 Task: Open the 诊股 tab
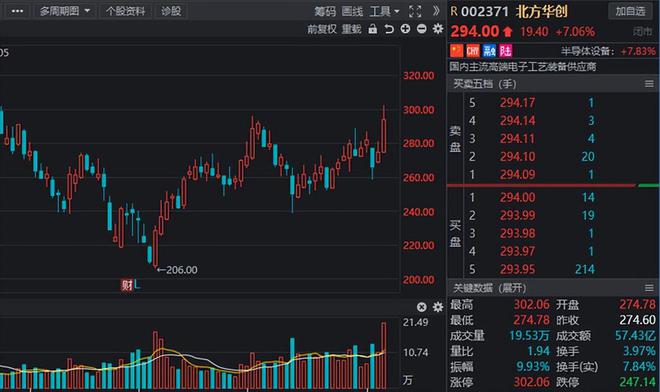point(171,11)
